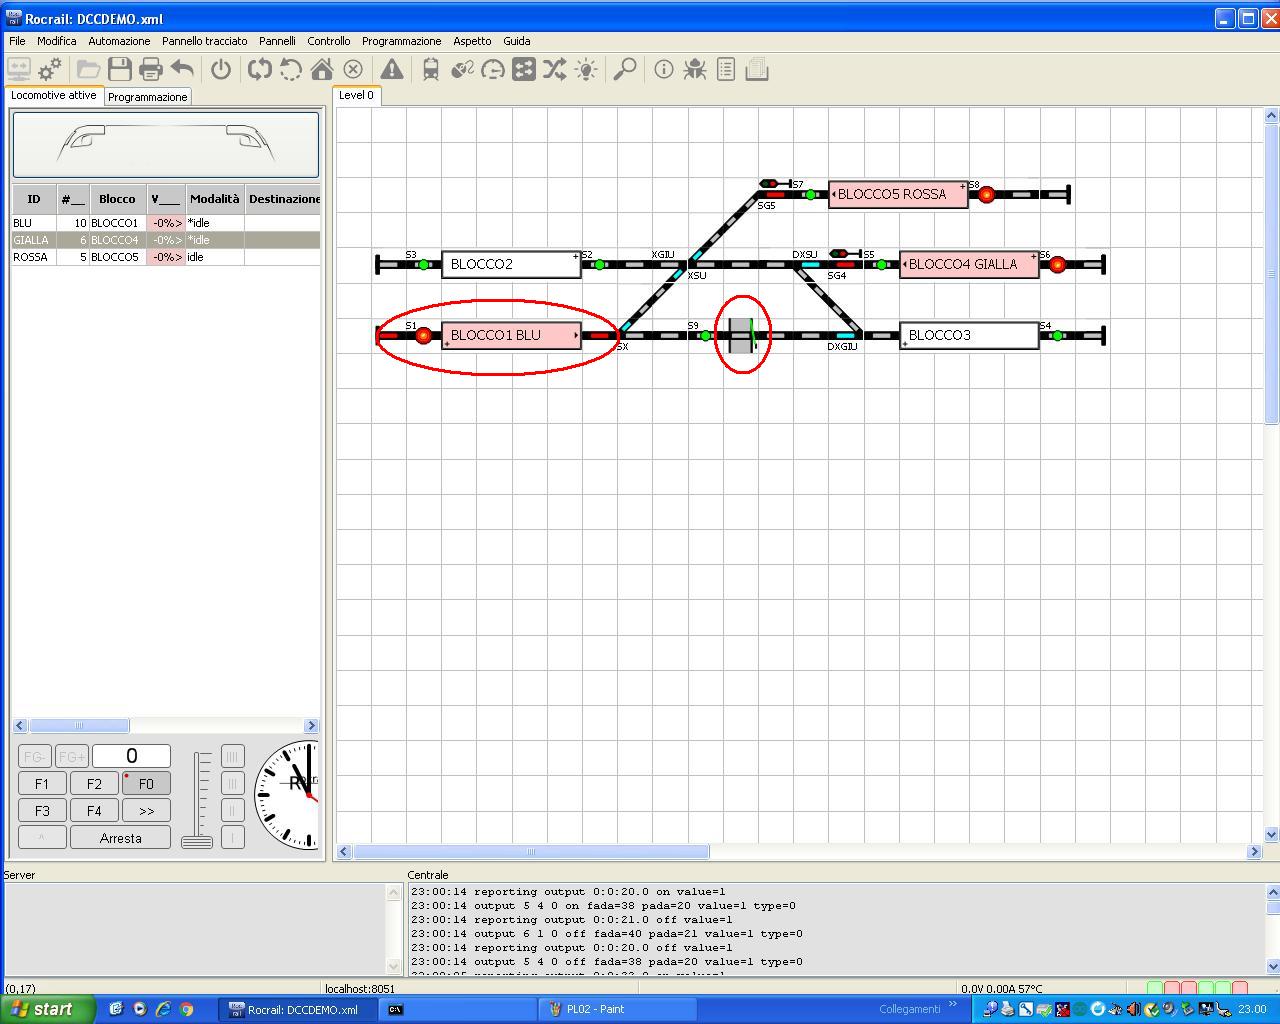Click the dashed-circle reset icon
Viewport: 1280px width, 1024px height.
pyautogui.click(x=291, y=69)
